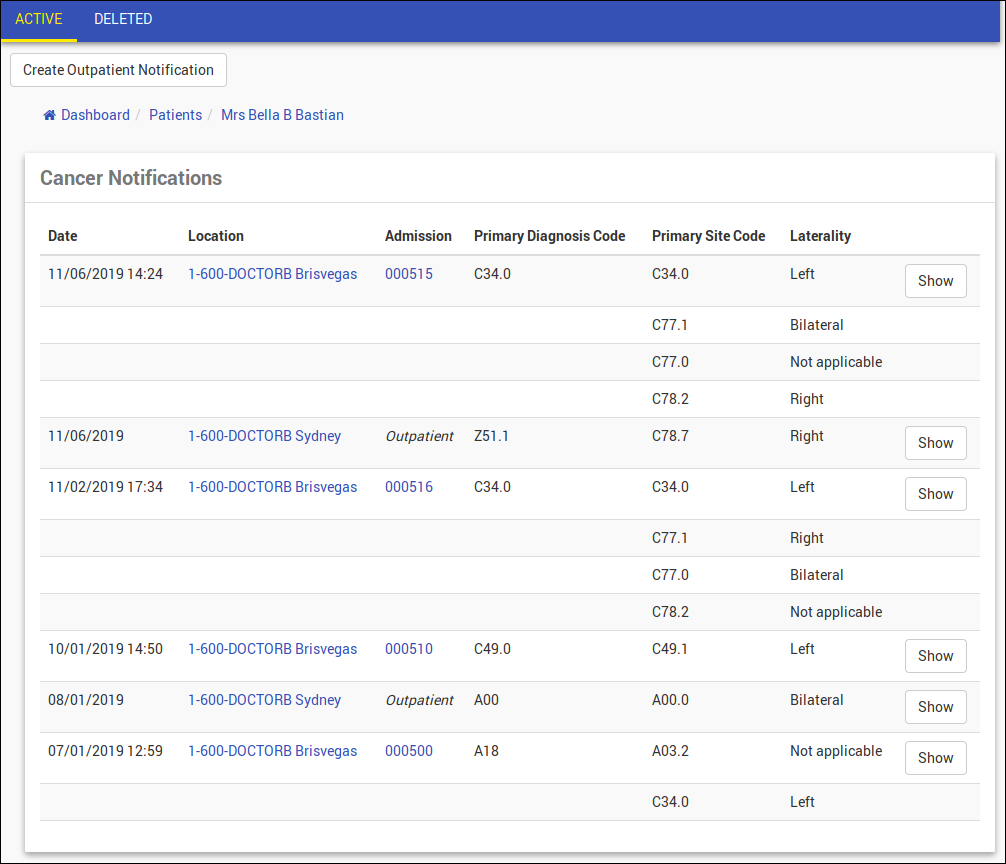Open the Sydney location link dated 08/01/2019
1006x864 pixels.
coord(264,700)
